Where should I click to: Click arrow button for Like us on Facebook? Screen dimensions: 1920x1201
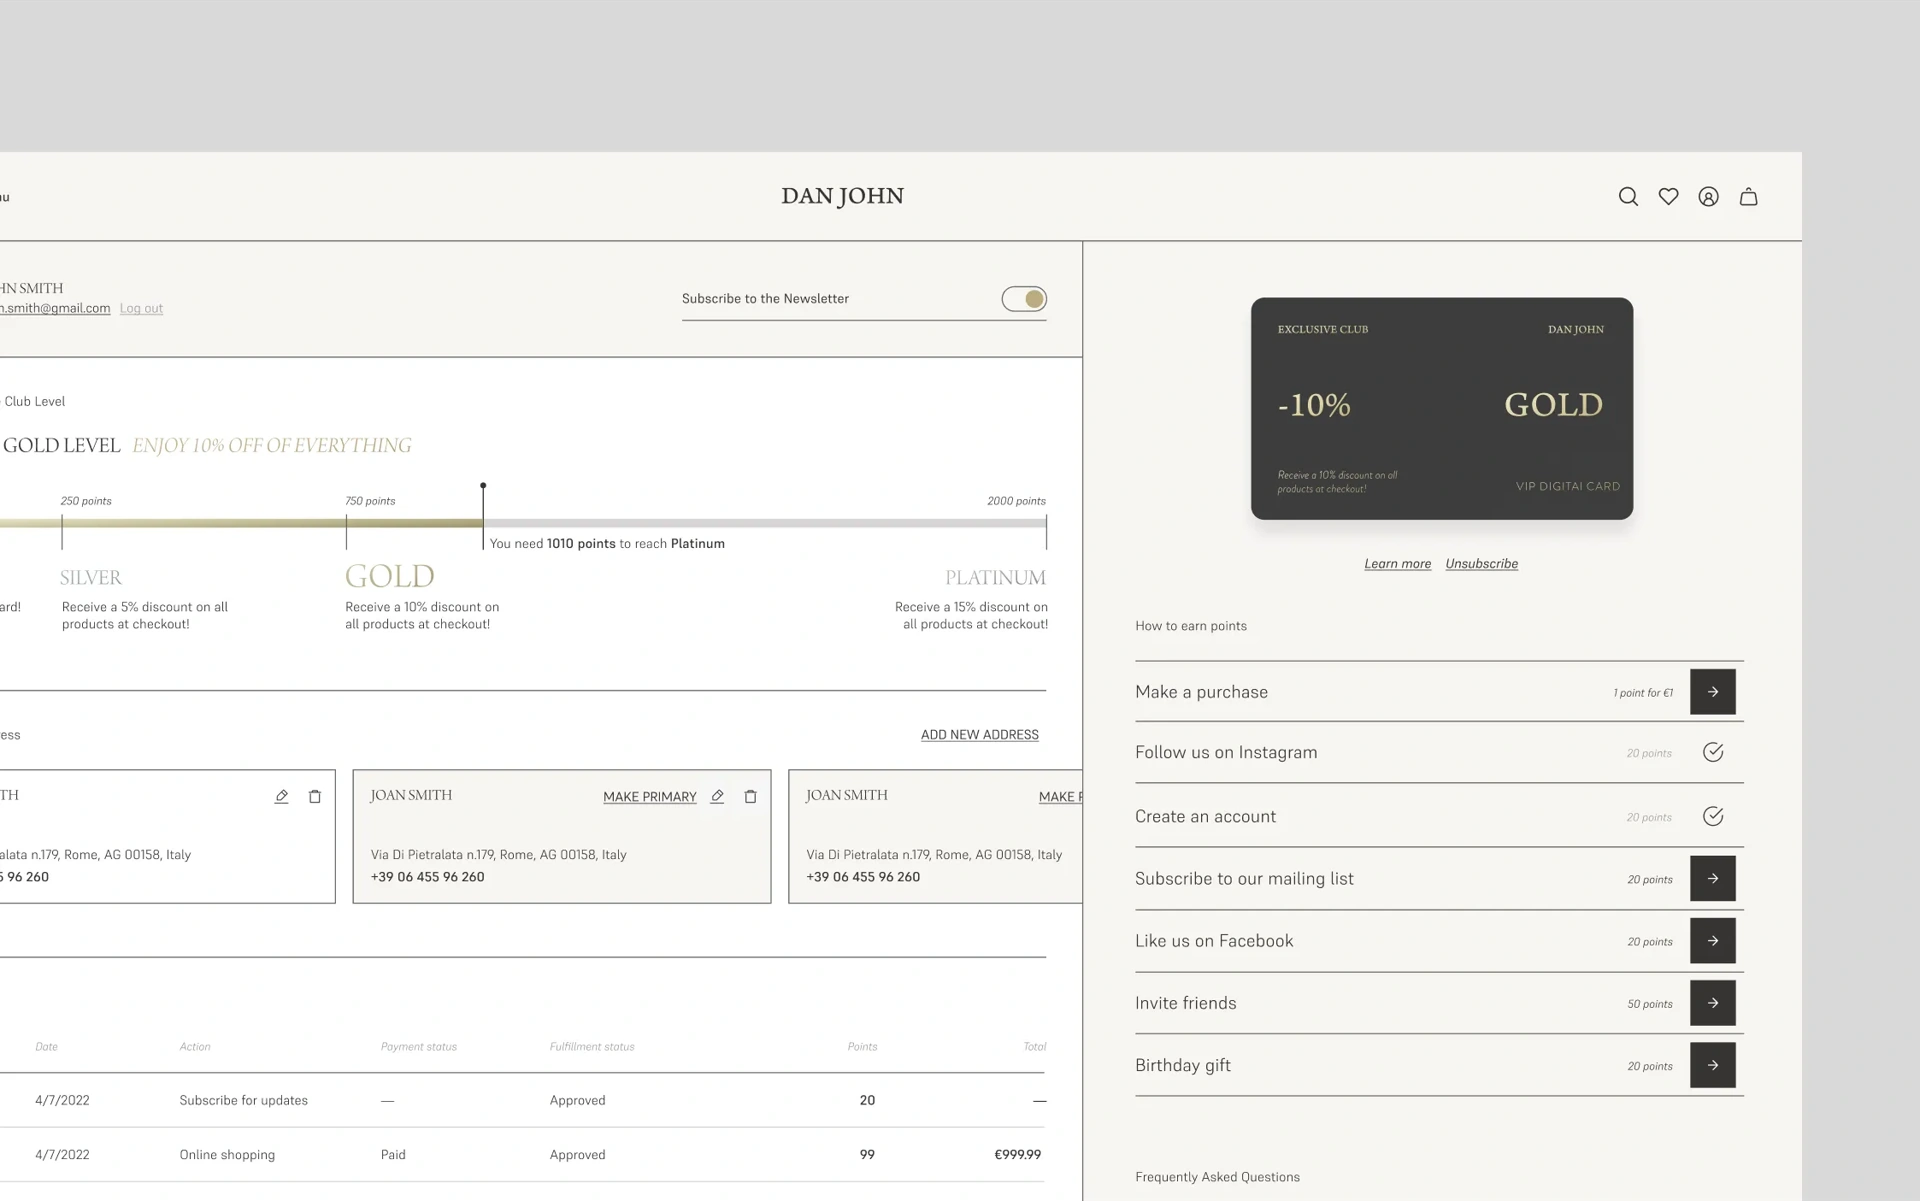pos(1712,941)
